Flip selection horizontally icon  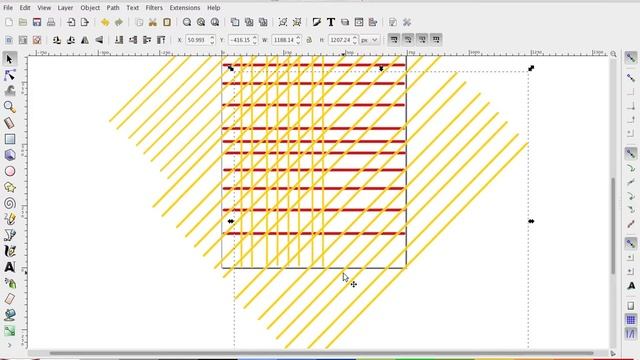(x=85, y=40)
